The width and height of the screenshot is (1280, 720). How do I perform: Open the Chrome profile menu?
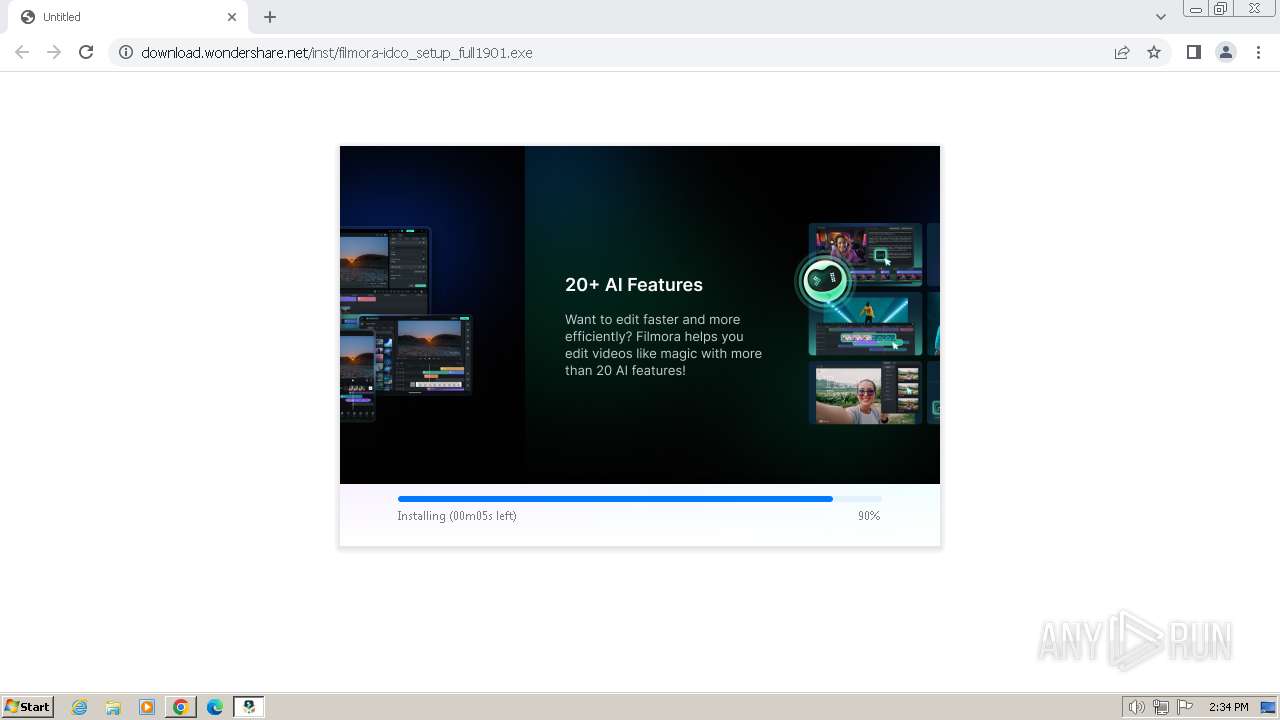tap(1226, 52)
